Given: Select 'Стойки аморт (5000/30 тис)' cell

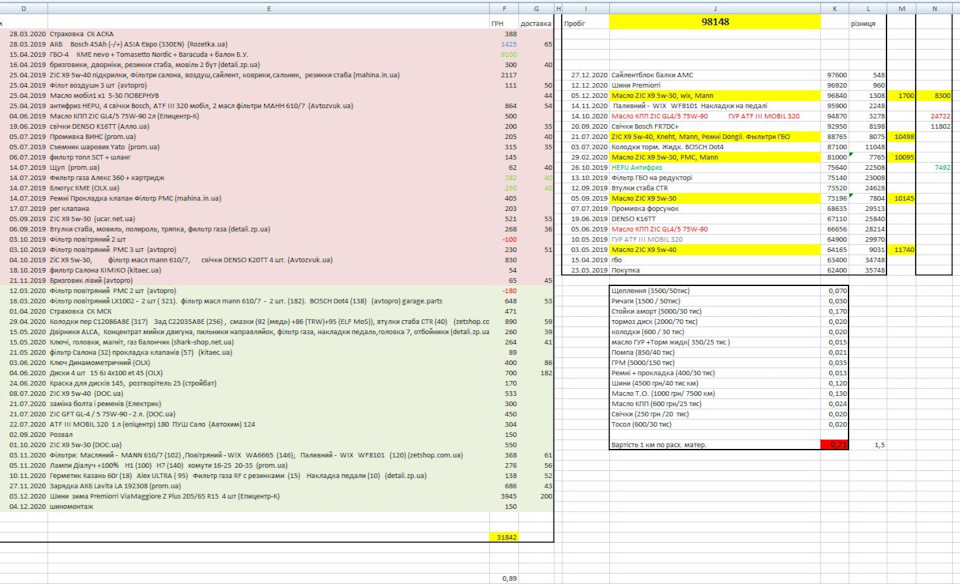Looking at the screenshot, I should pos(715,311).
